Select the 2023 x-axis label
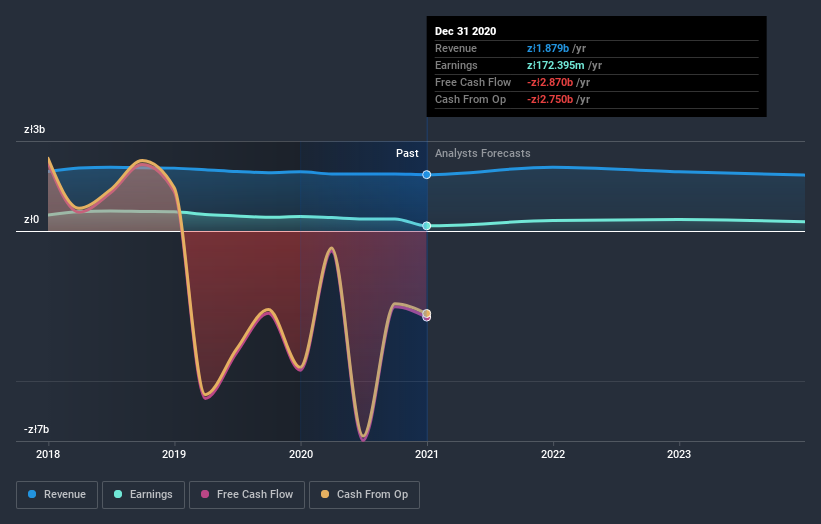The image size is (821, 524). click(679, 454)
